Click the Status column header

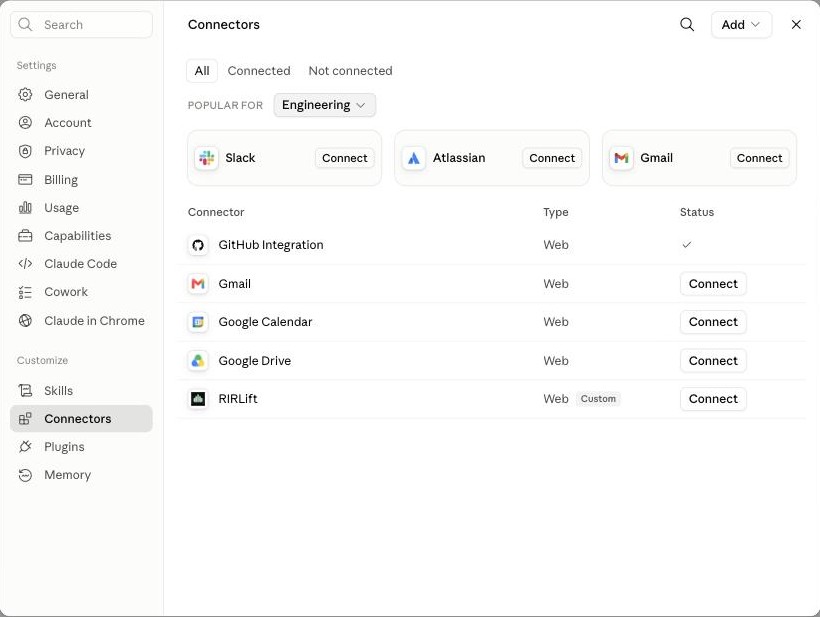tap(697, 212)
